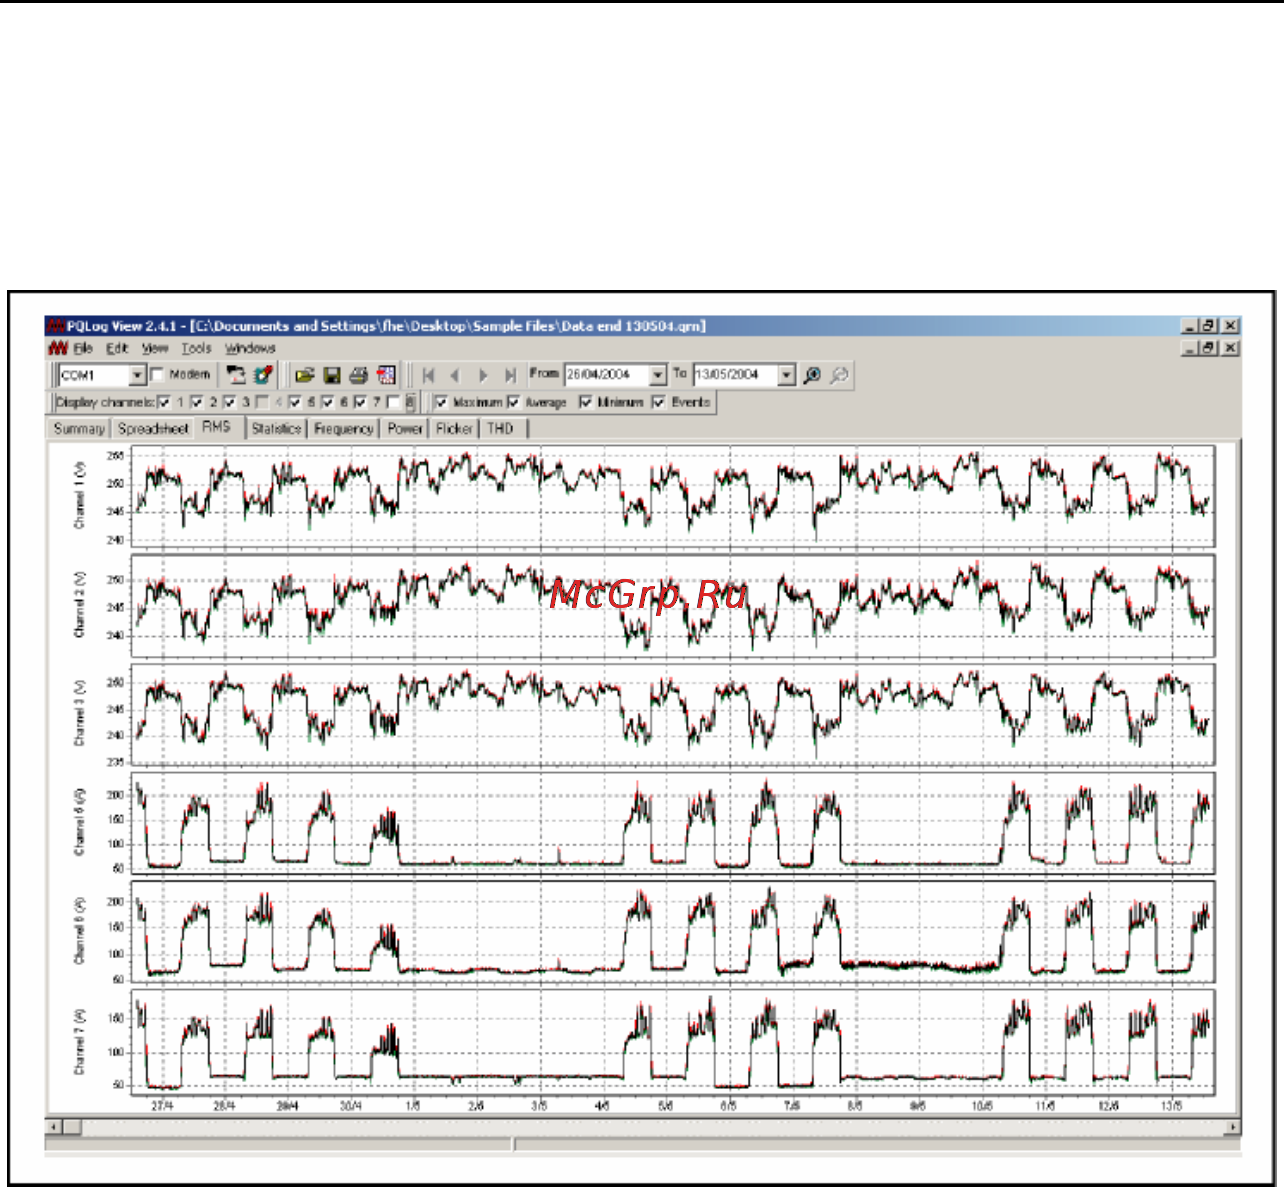Image resolution: width=1284 pixels, height=1187 pixels.
Task: Click the download data from logger icon
Action: [x=236, y=375]
